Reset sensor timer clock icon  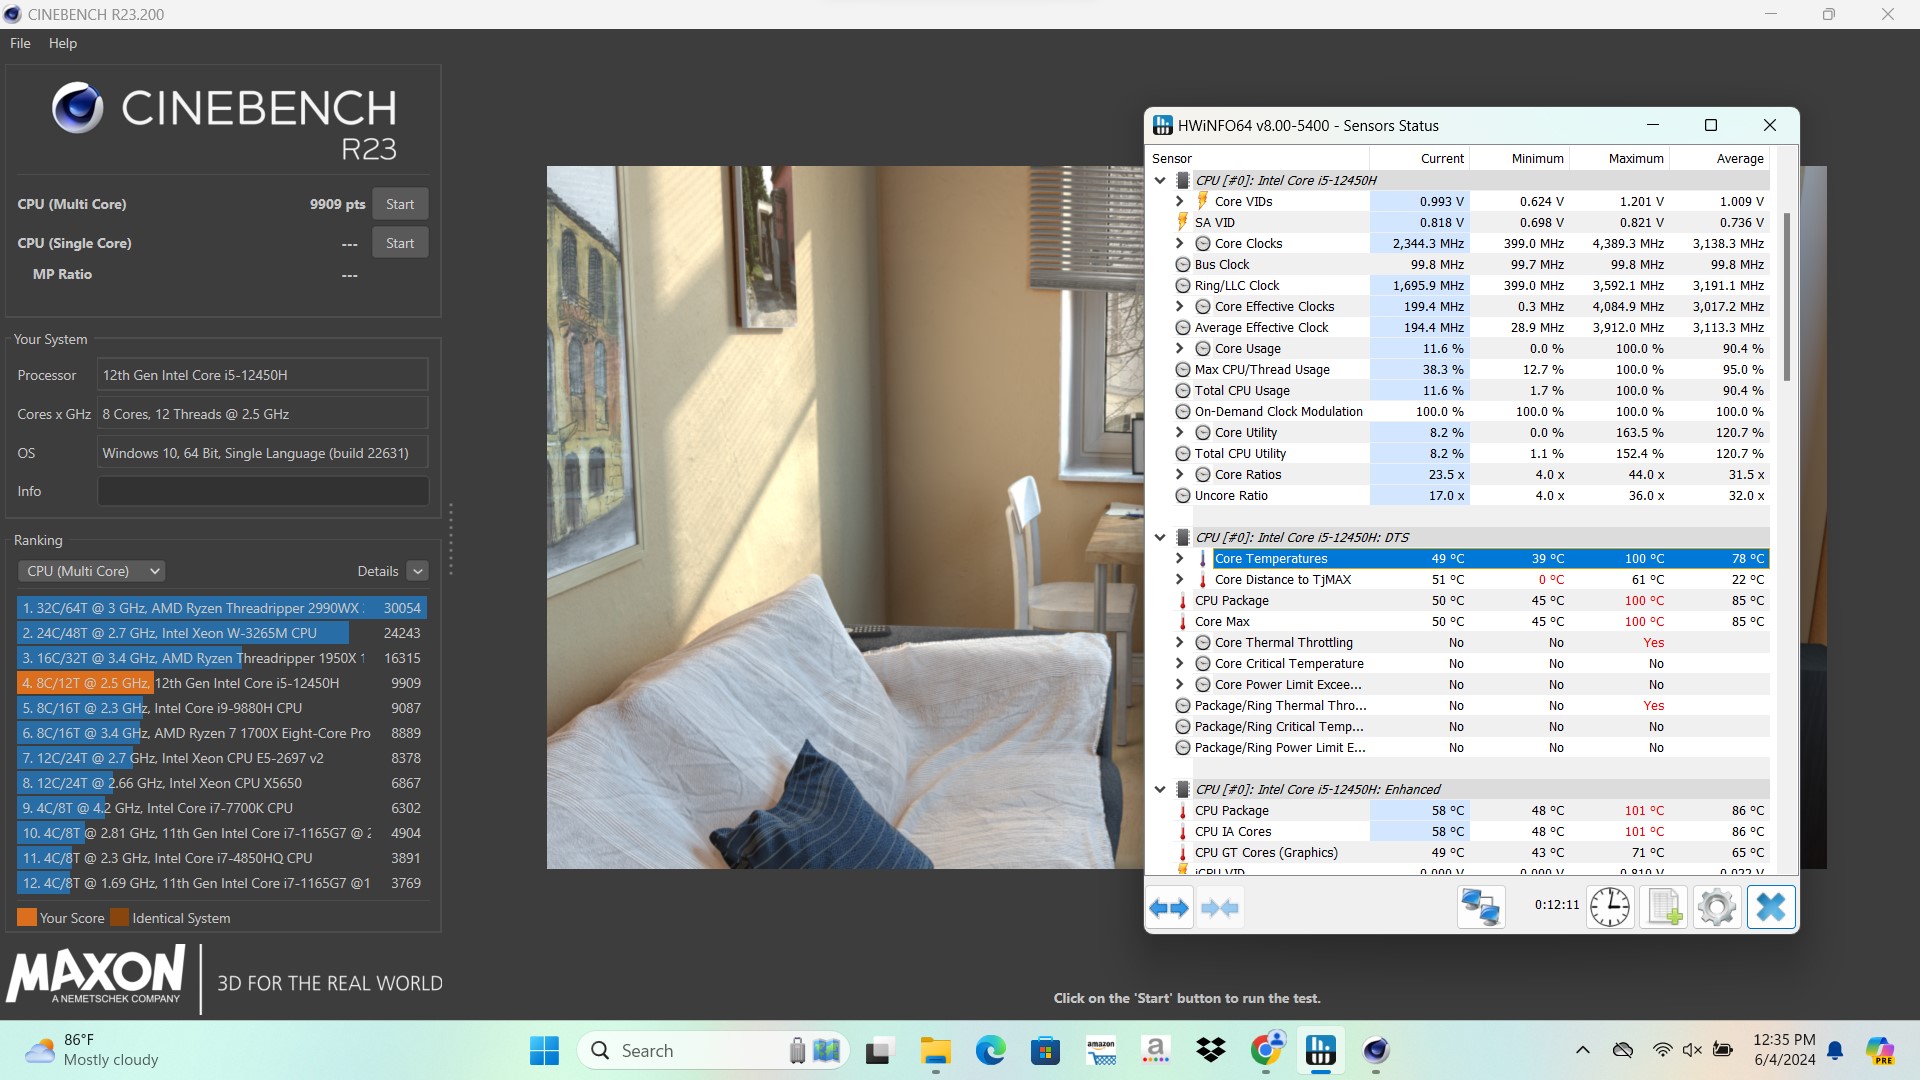(x=1610, y=908)
